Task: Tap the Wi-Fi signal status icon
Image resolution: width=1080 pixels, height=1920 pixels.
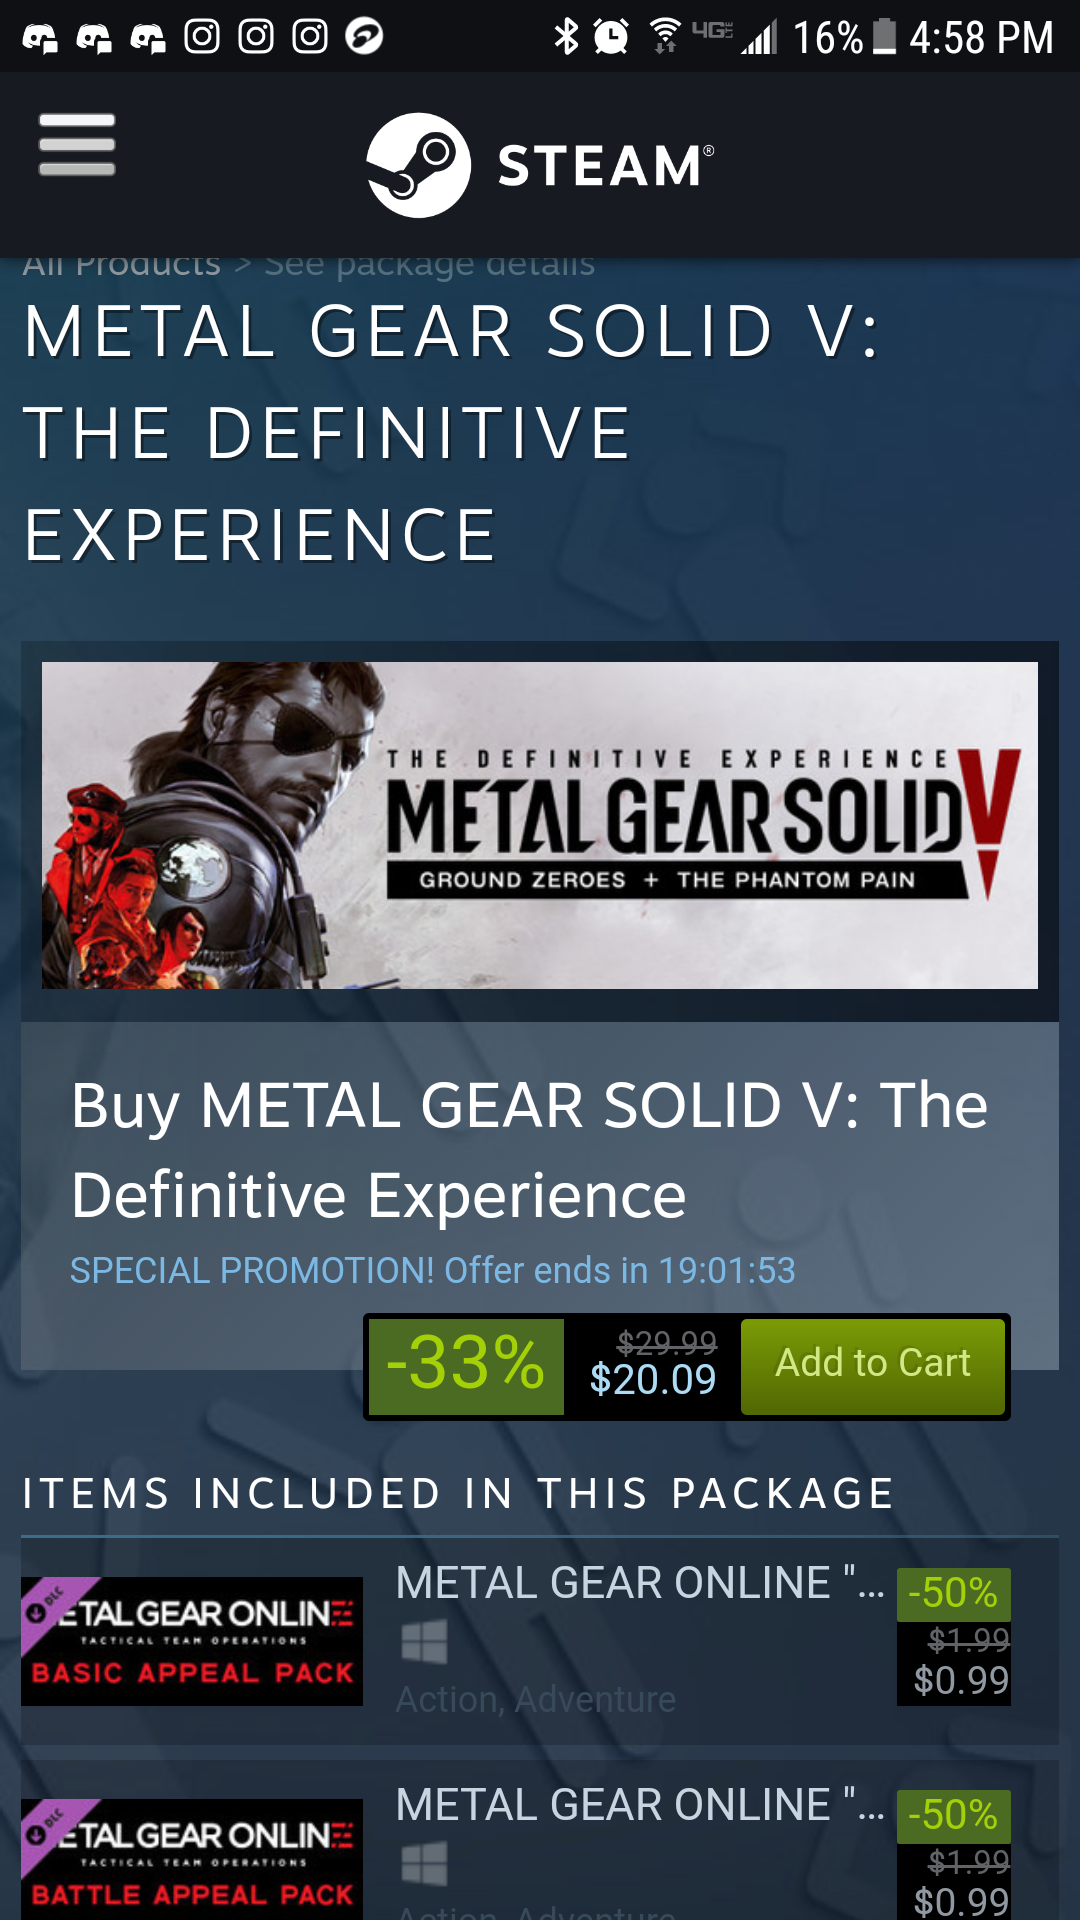Action: point(664,37)
